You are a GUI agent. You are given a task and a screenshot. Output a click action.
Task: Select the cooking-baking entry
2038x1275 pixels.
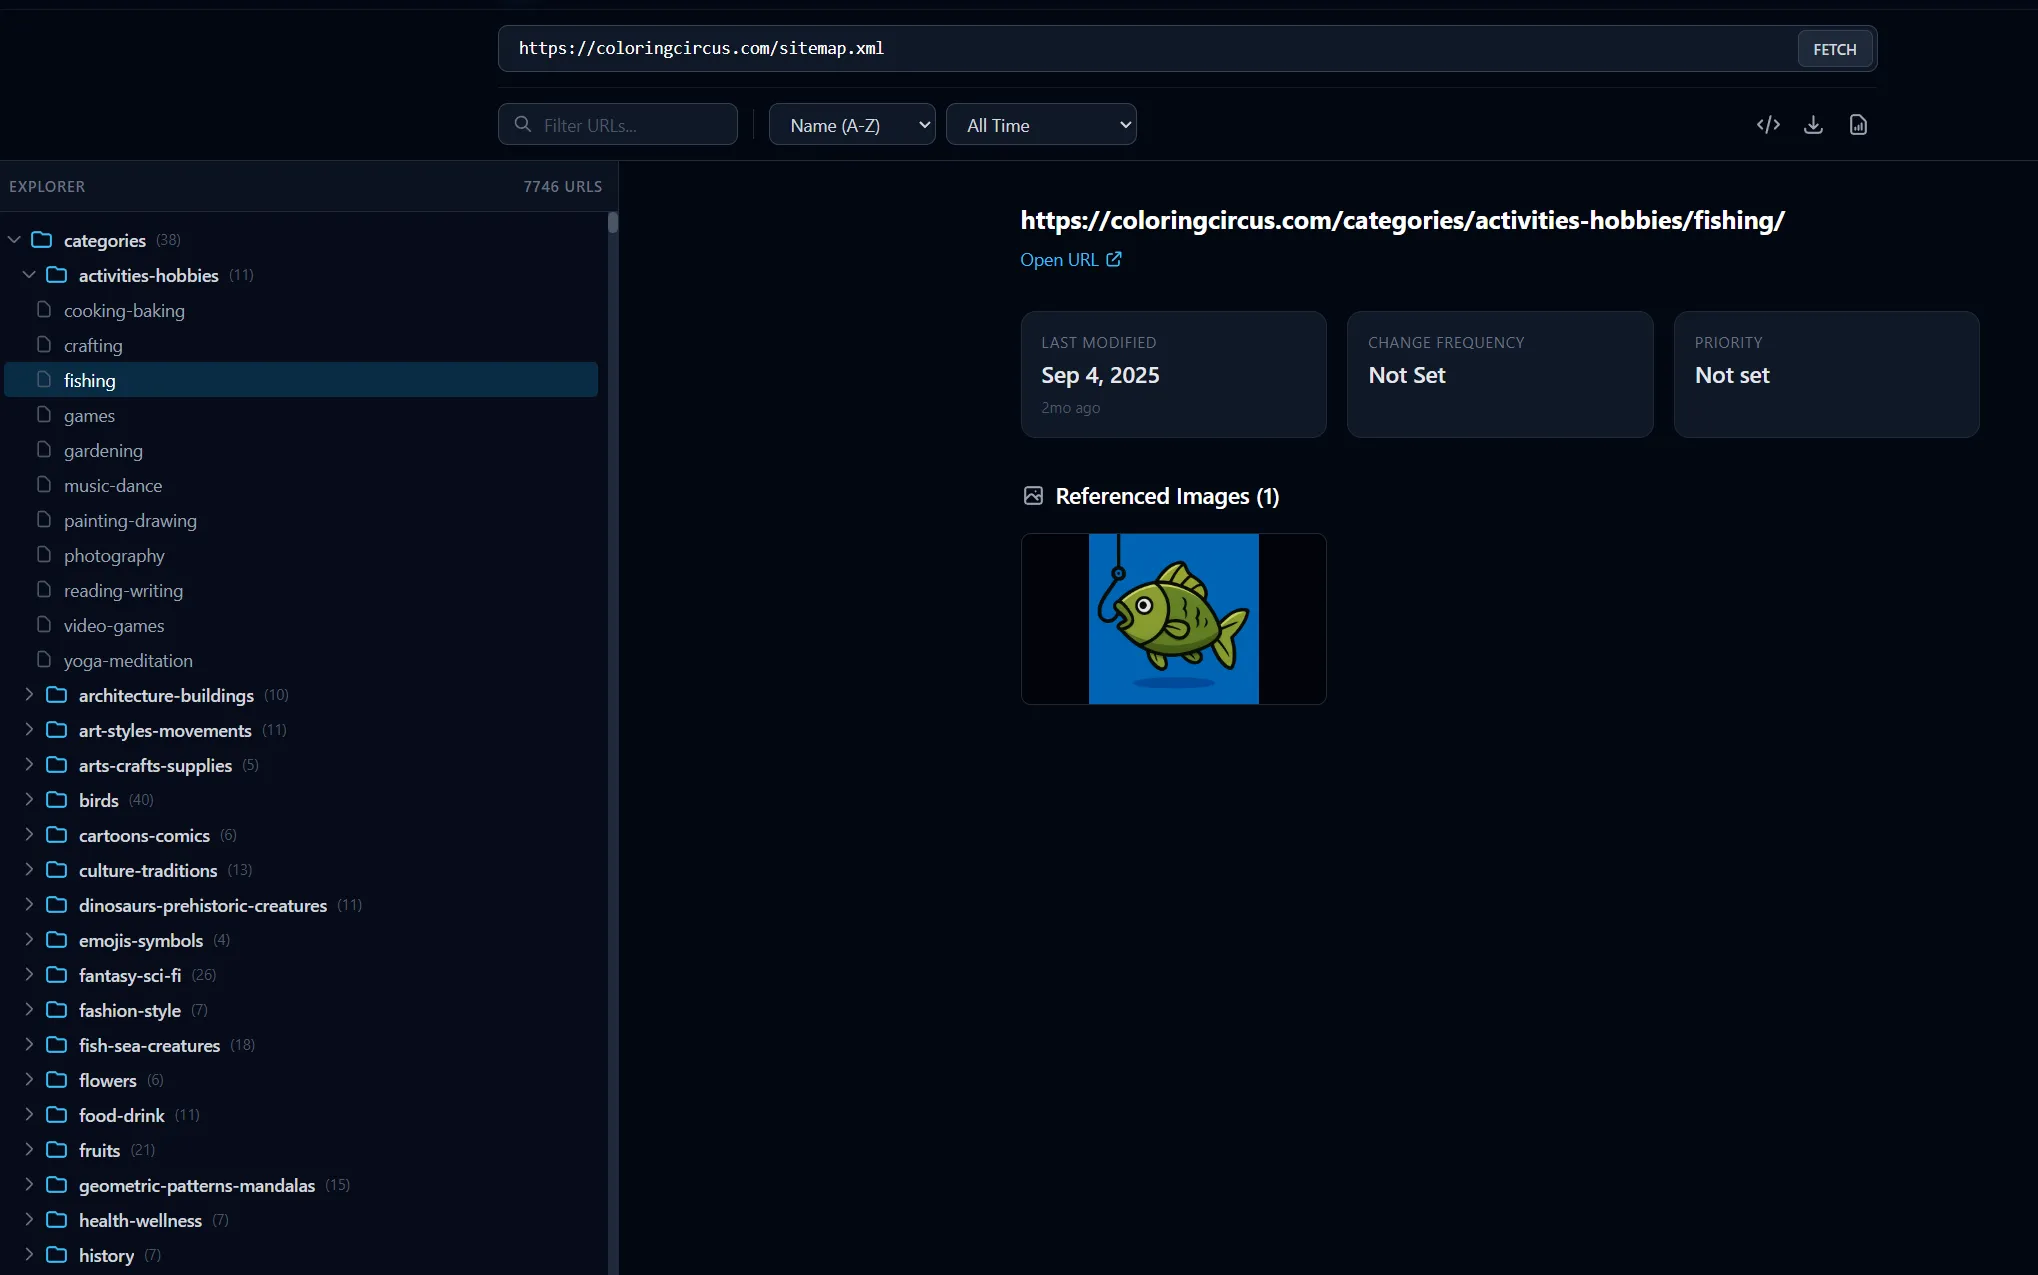[123, 310]
